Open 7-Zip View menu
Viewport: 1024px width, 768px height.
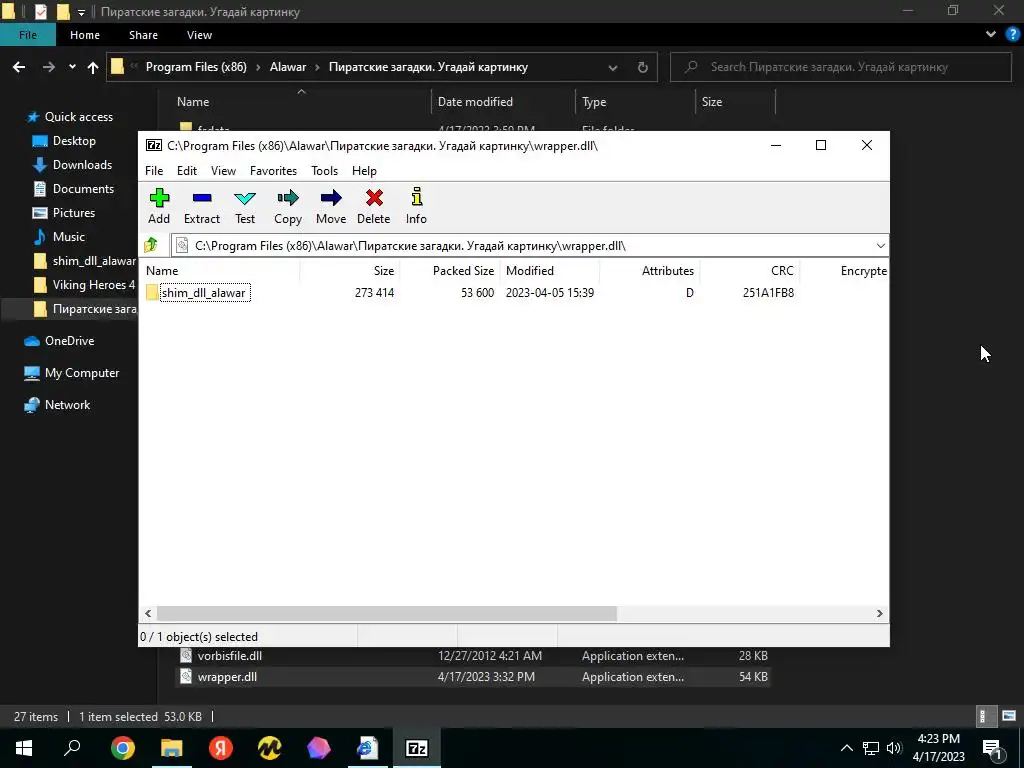tap(223, 170)
